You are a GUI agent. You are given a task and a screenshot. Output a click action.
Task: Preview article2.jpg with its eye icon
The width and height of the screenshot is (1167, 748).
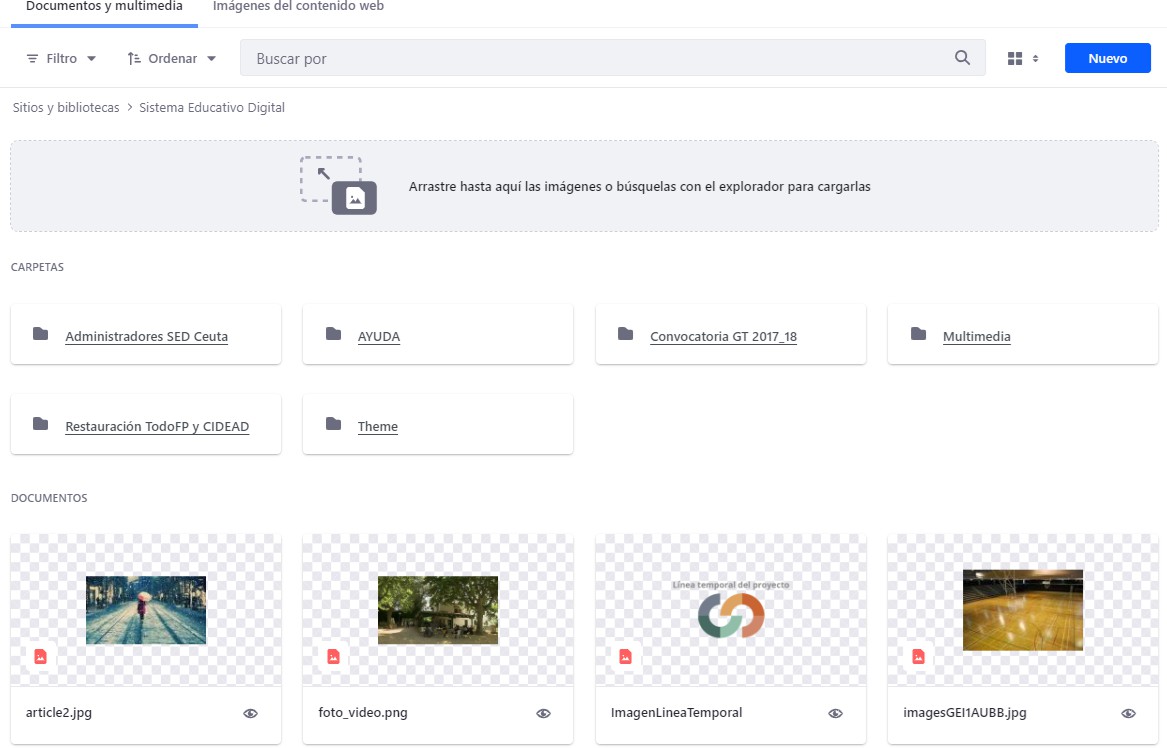point(250,714)
